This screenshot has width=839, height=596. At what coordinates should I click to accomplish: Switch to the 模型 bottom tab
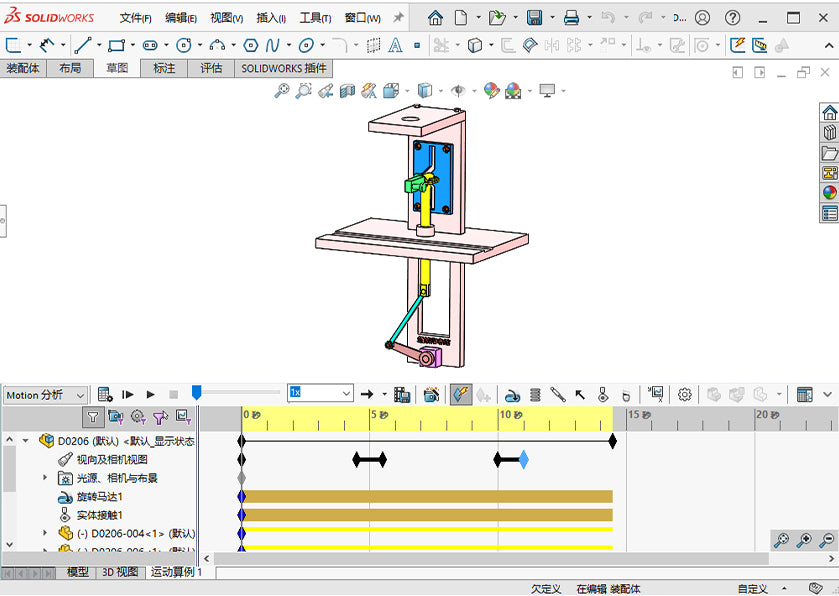(77, 572)
